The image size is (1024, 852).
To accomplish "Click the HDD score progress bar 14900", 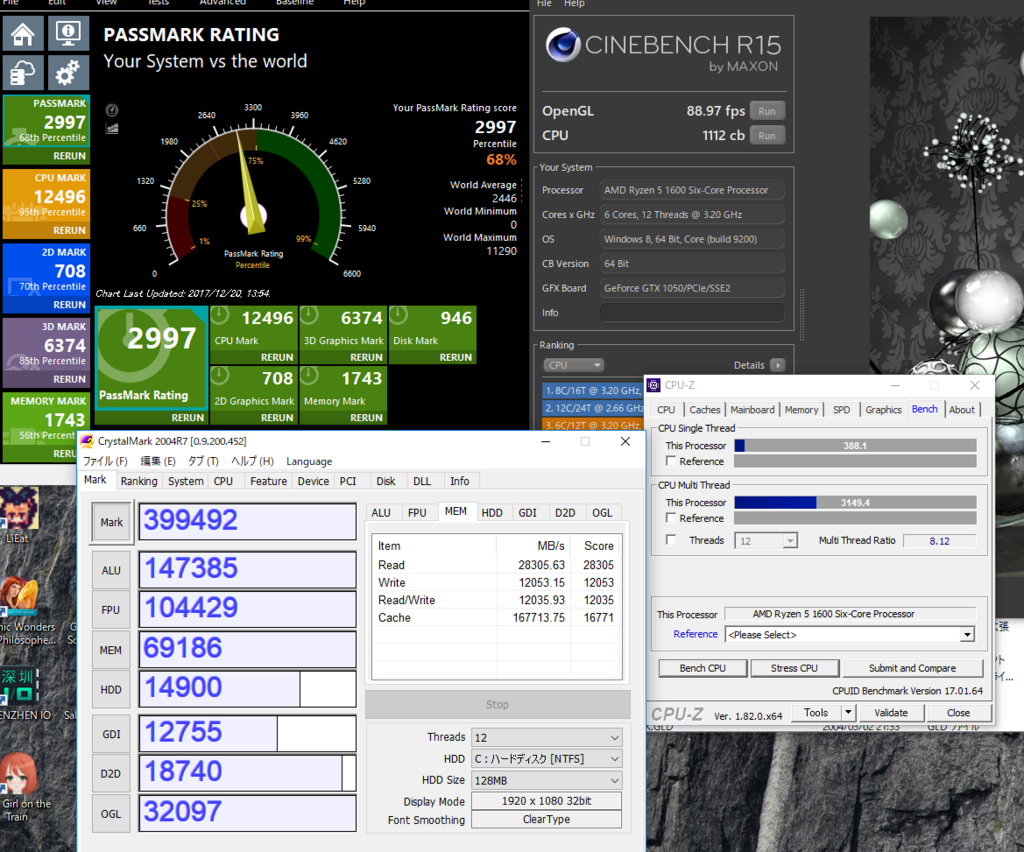I will point(248,689).
